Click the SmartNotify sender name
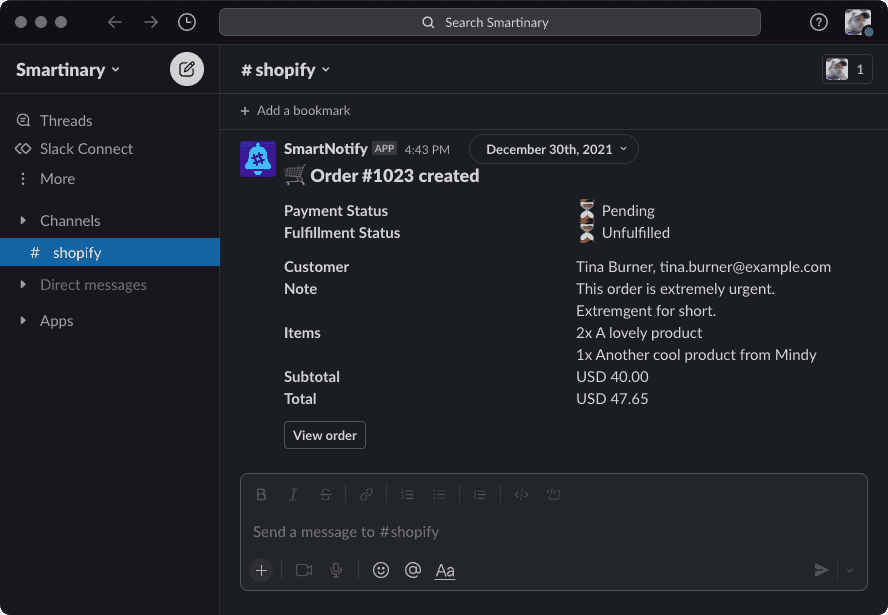The height and width of the screenshot is (615, 888). coord(326,149)
